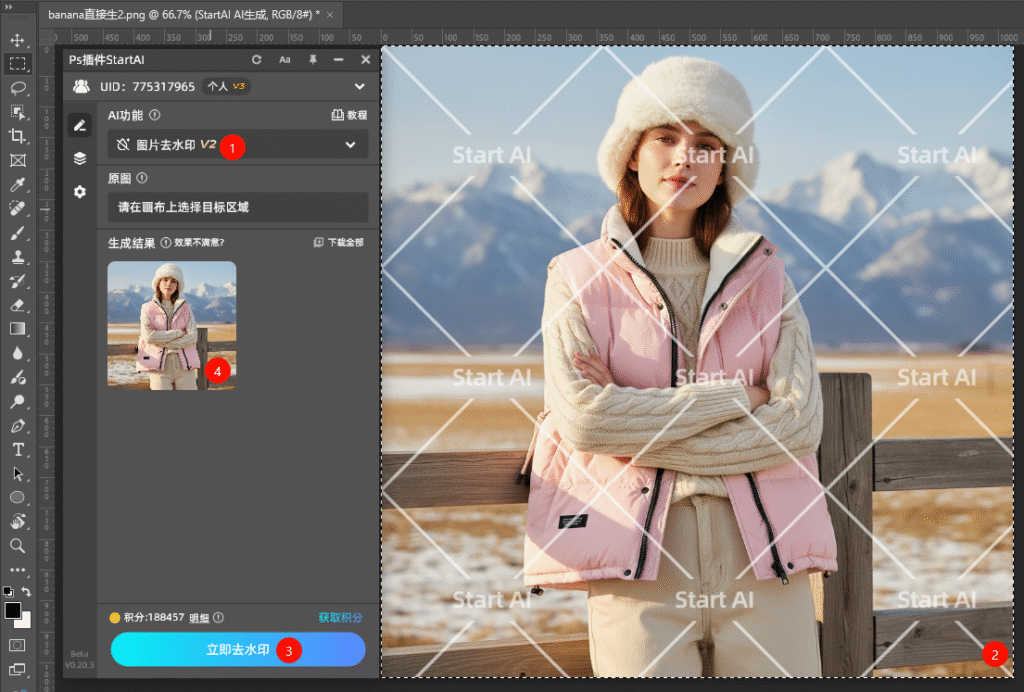Click the black foreground color swatch
1024x692 pixels.
point(13,610)
